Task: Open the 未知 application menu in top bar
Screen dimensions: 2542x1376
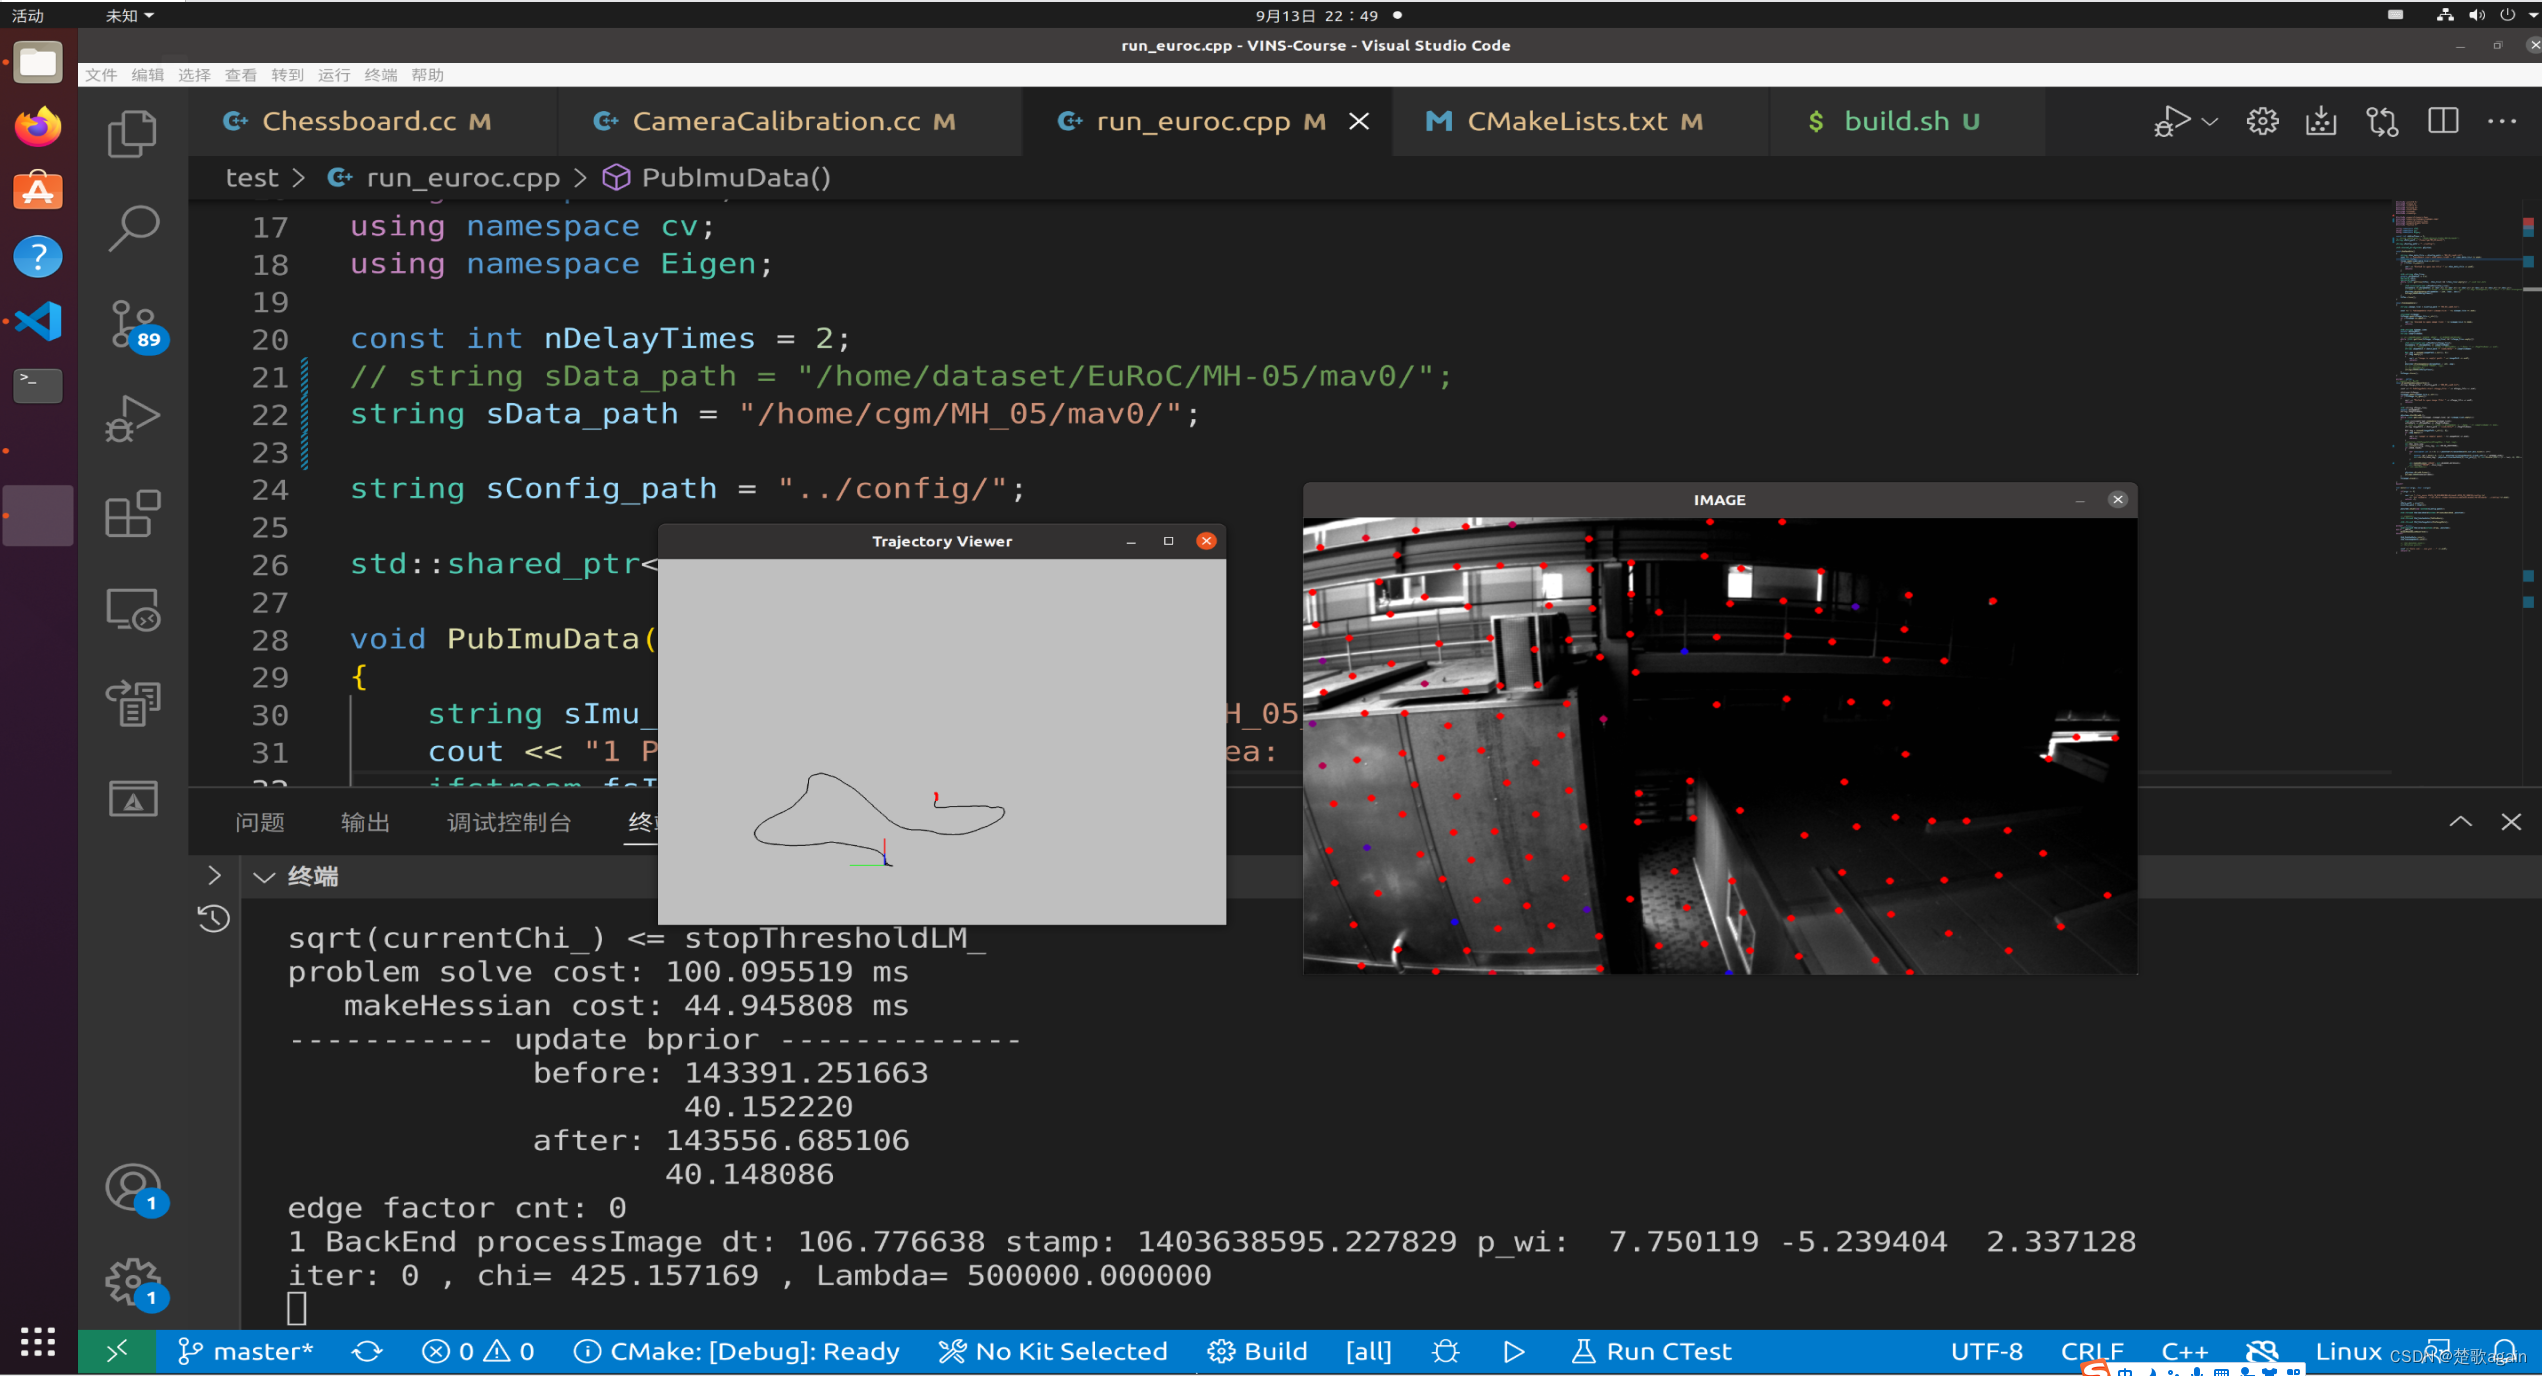Action: (x=130, y=15)
